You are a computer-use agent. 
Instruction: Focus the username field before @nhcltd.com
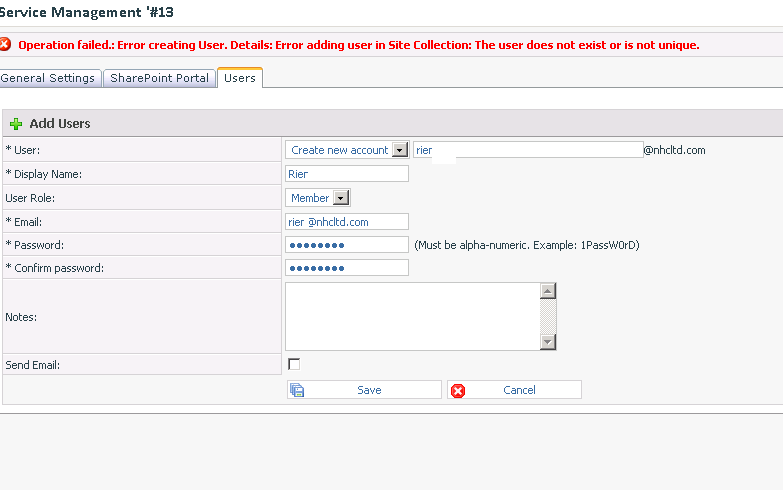pyautogui.click(x=527, y=150)
